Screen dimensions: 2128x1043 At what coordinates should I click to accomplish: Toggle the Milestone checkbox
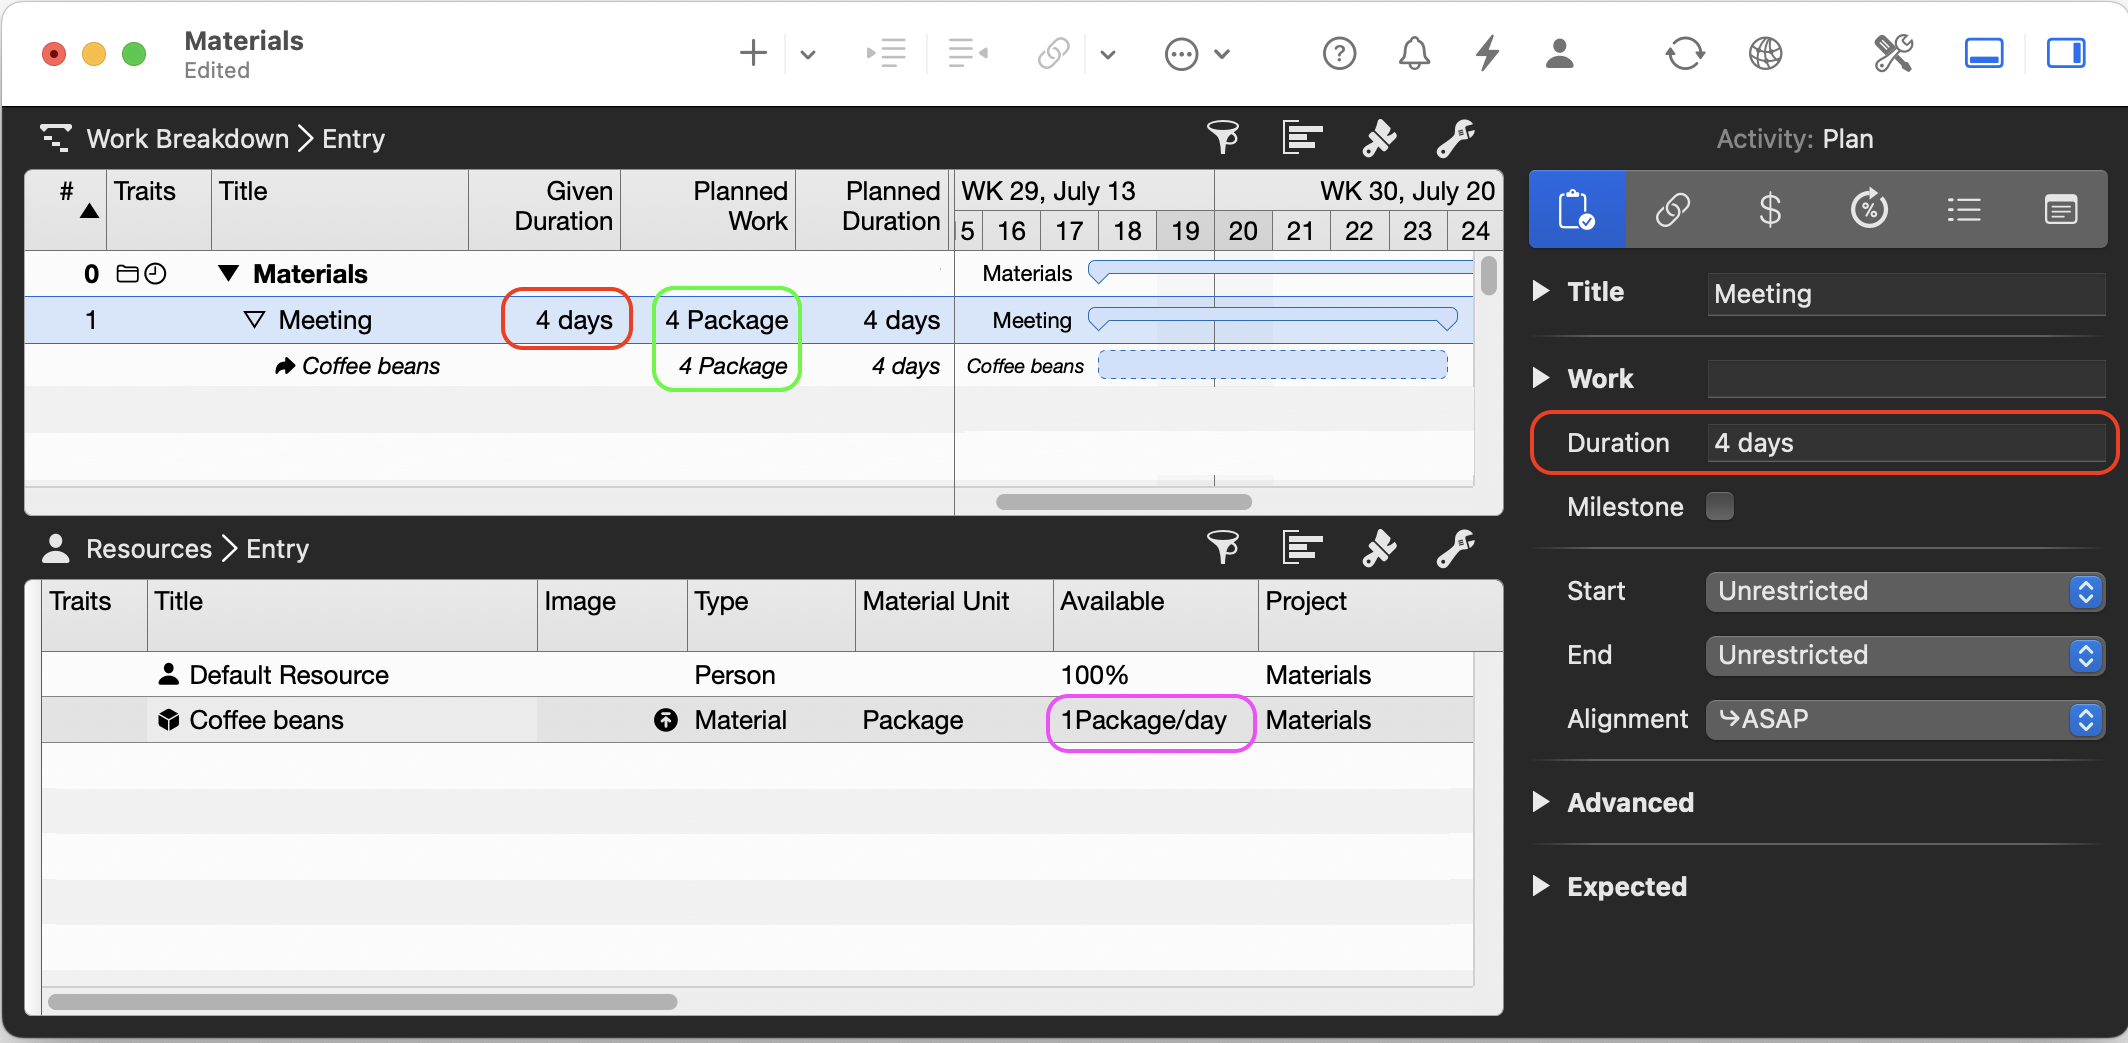point(1720,506)
